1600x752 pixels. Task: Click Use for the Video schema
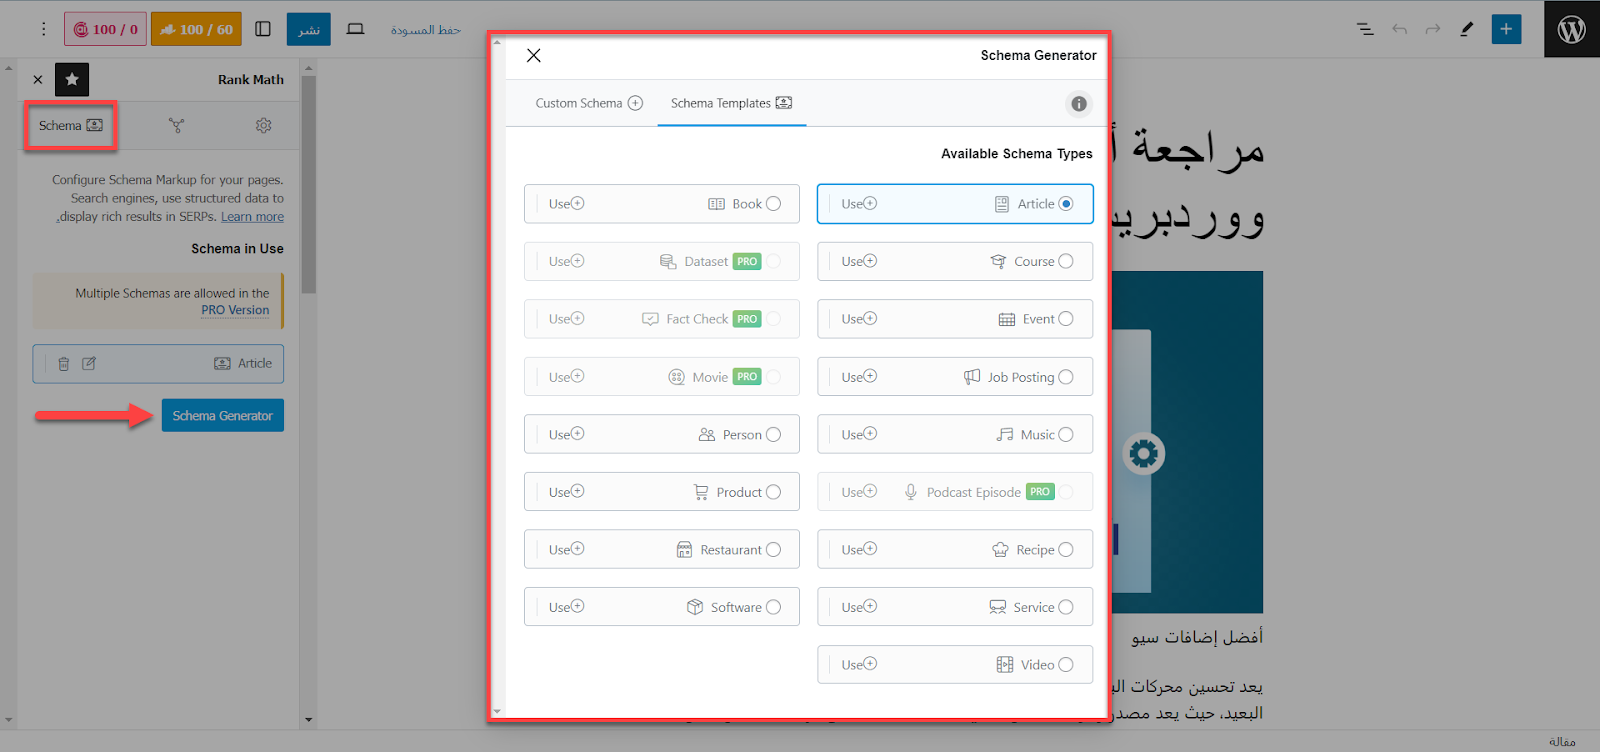tap(859, 664)
